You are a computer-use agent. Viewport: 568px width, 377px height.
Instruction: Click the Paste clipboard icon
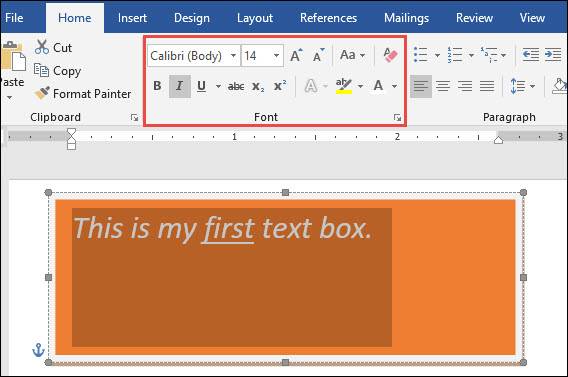(13, 56)
